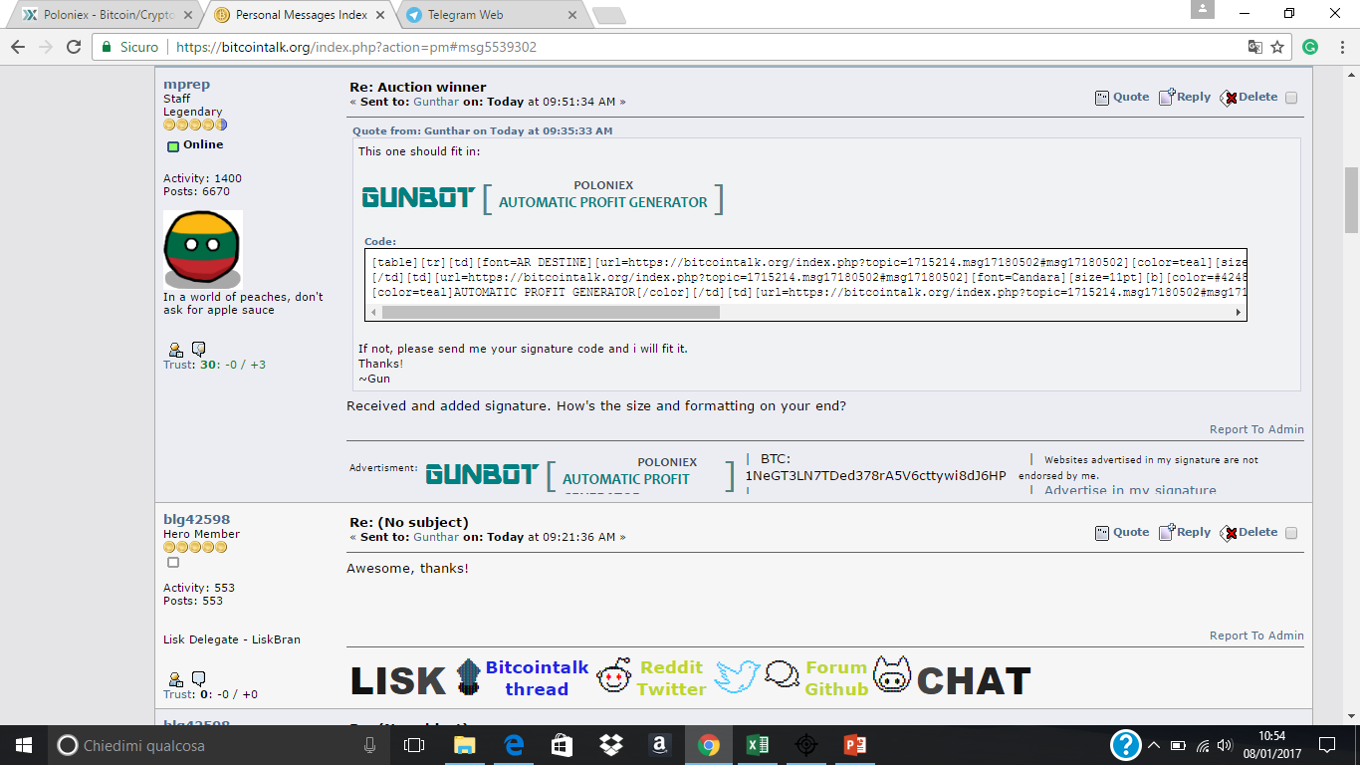Click the GUNBOT logo in mprep's signature
This screenshot has width=1360, height=765.
point(482,474)
